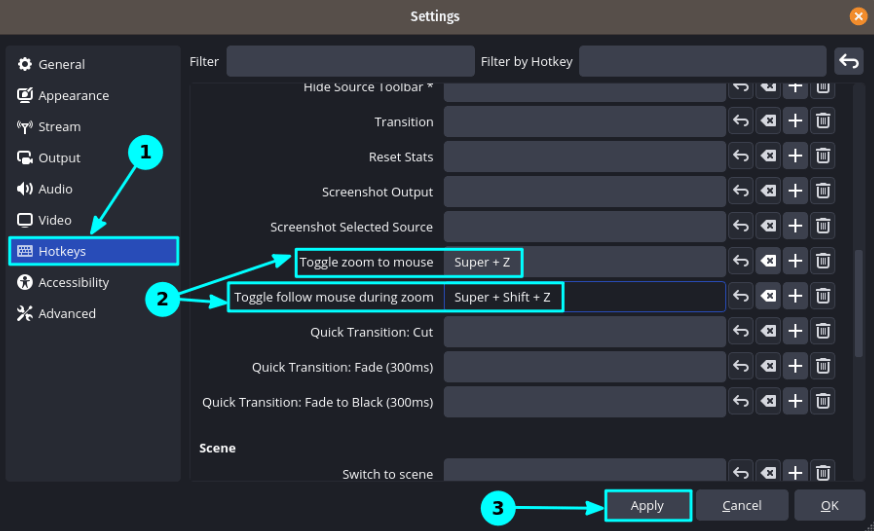Clear the Transition hotkey
This screenshot has width=874, height=531.
pyautogui.click(x=768, y=121)
